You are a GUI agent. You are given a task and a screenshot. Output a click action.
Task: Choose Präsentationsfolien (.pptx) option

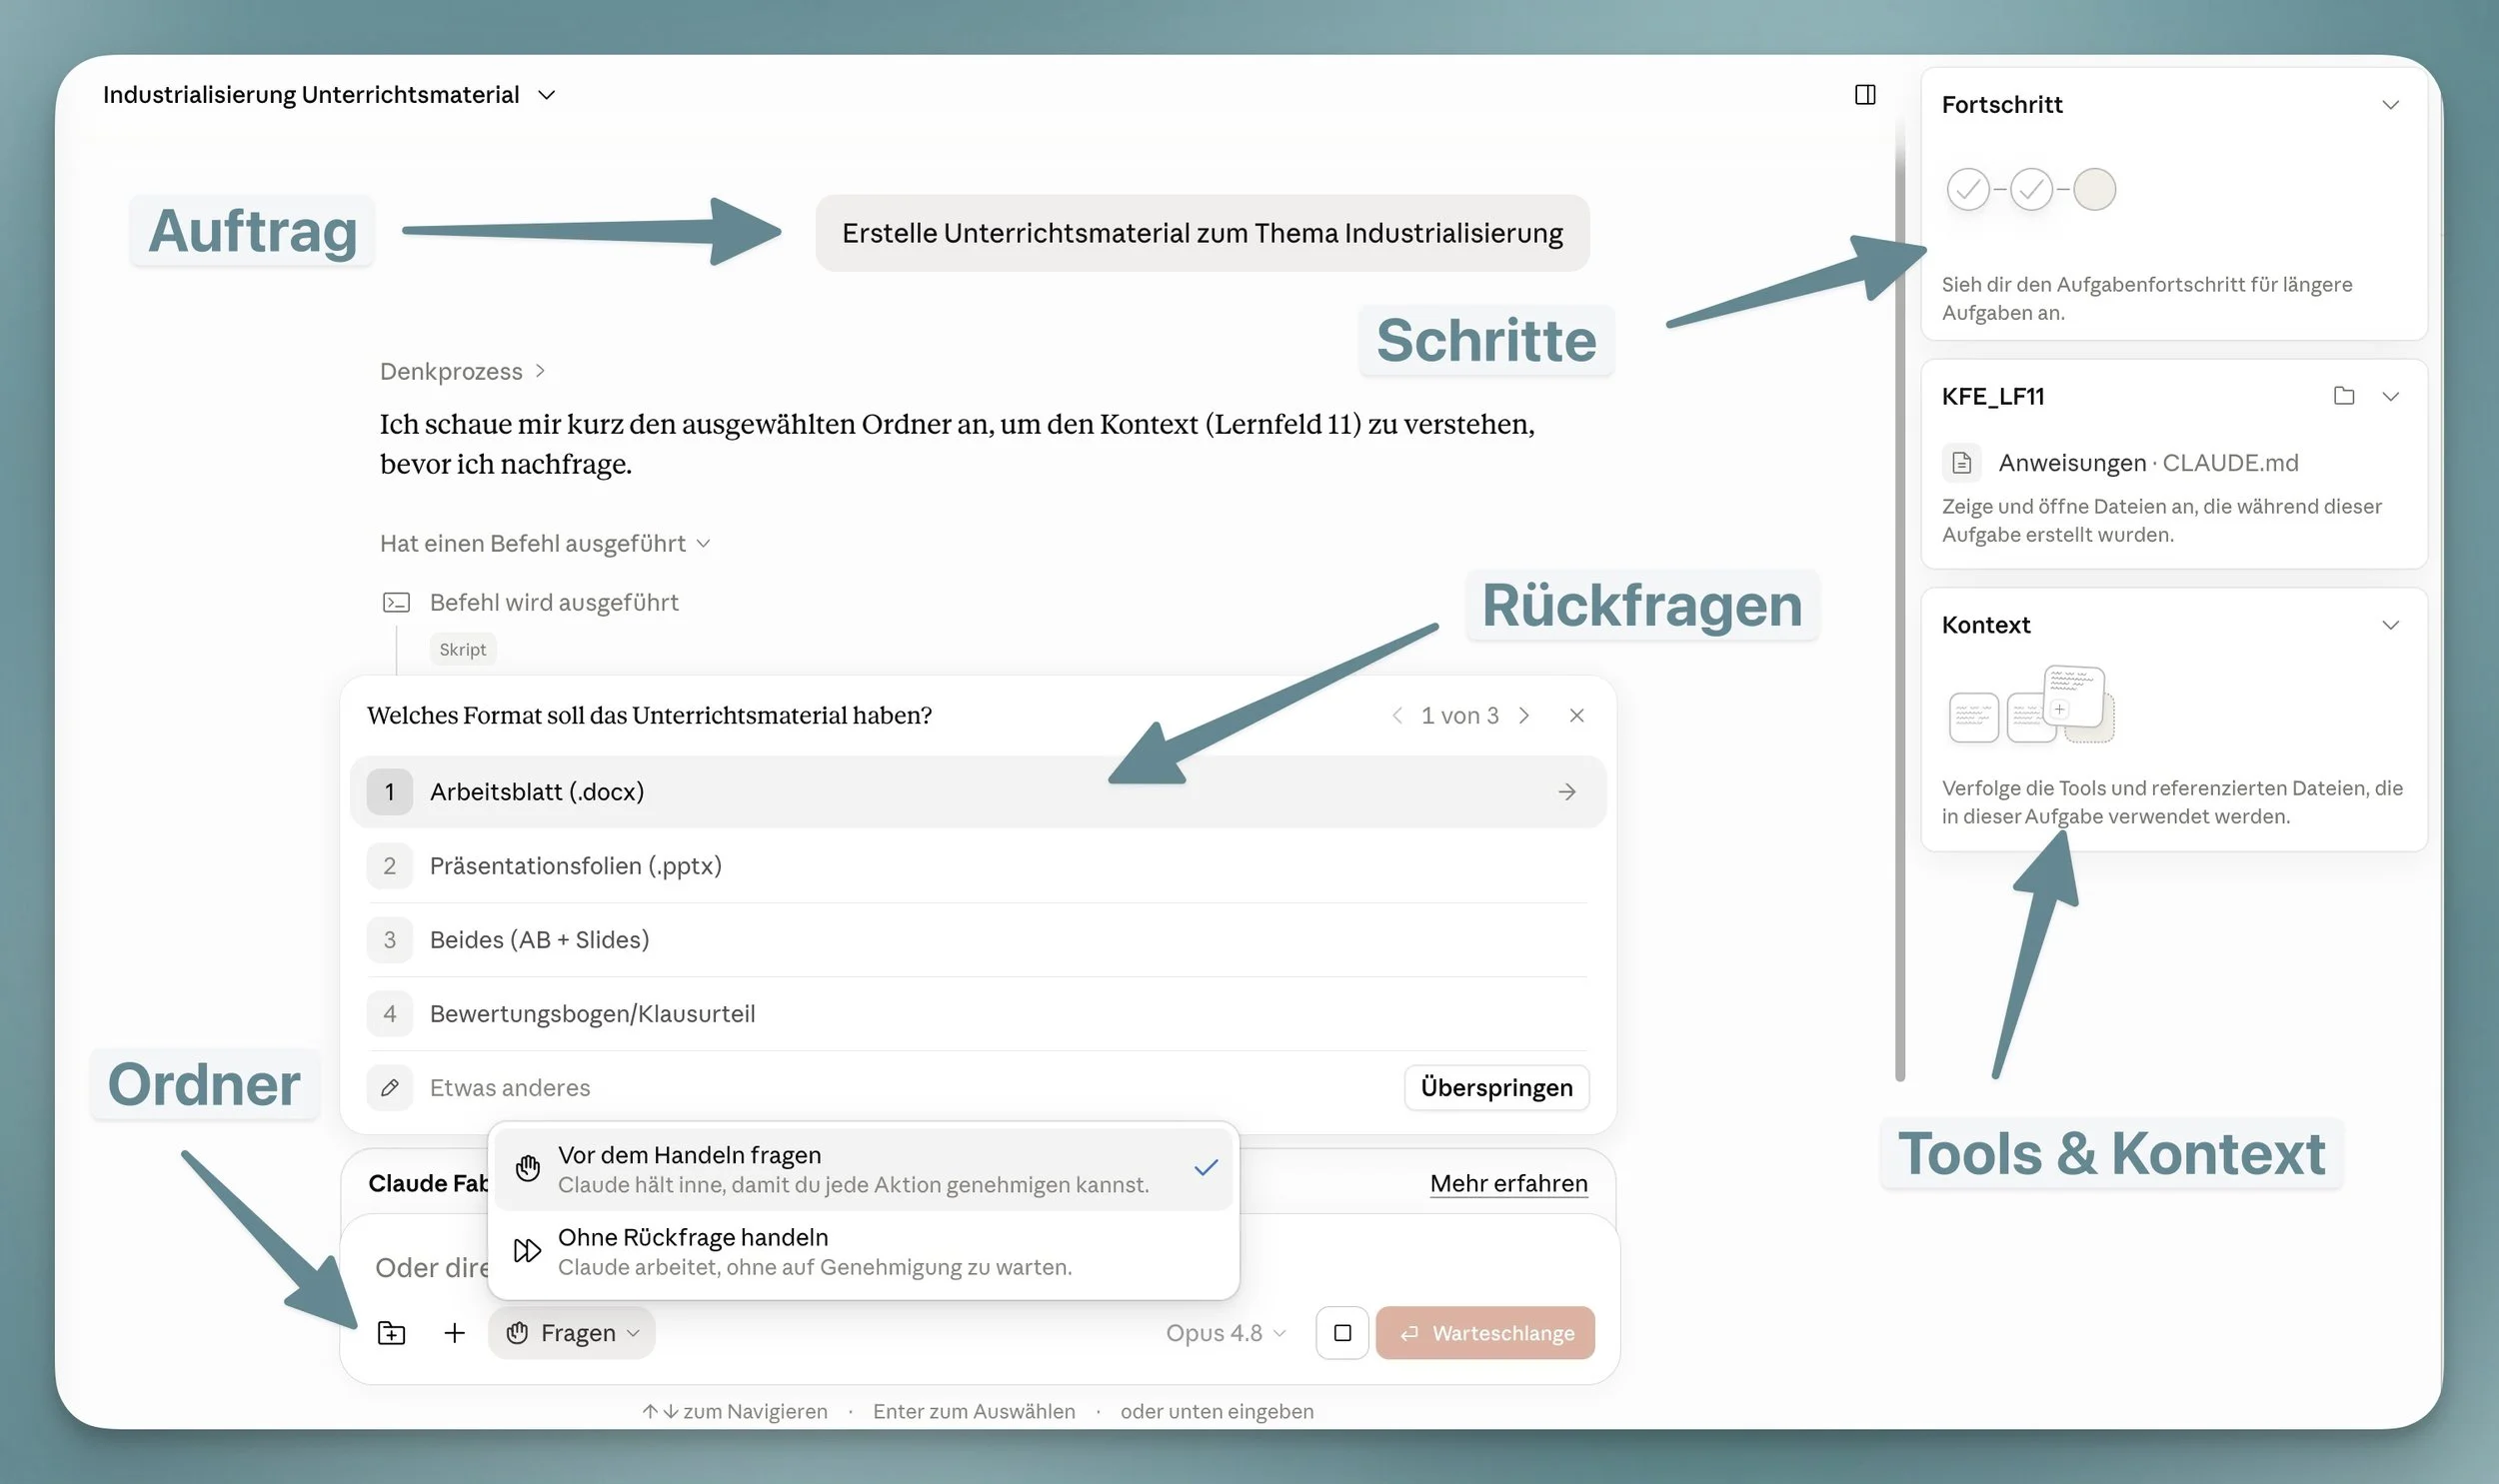coord(978,866)
